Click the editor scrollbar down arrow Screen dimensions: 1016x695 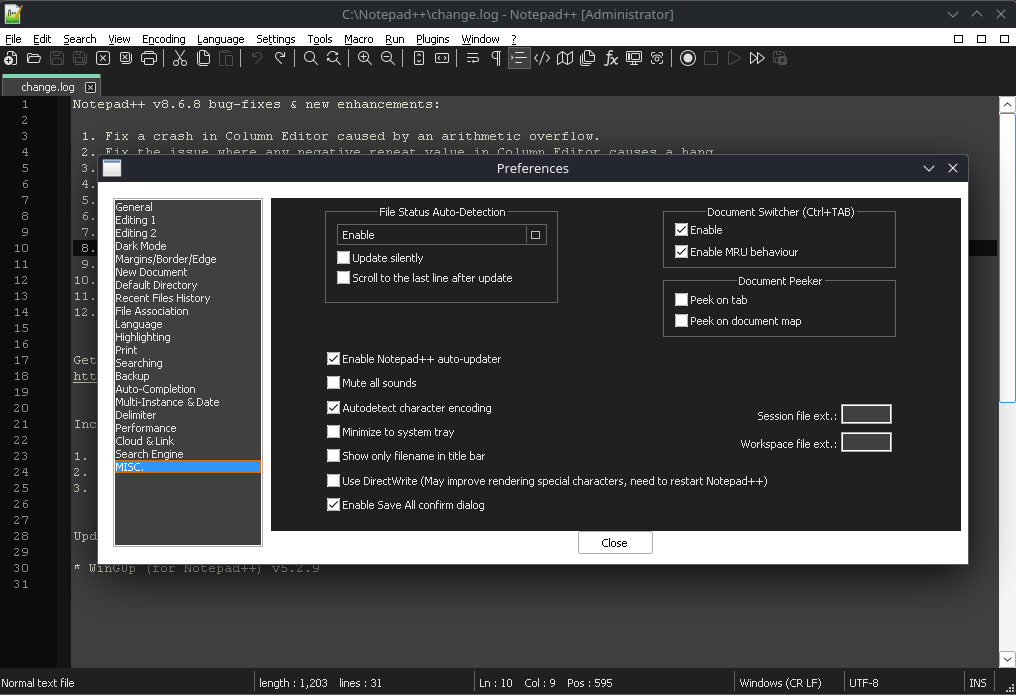point(1007,659)
